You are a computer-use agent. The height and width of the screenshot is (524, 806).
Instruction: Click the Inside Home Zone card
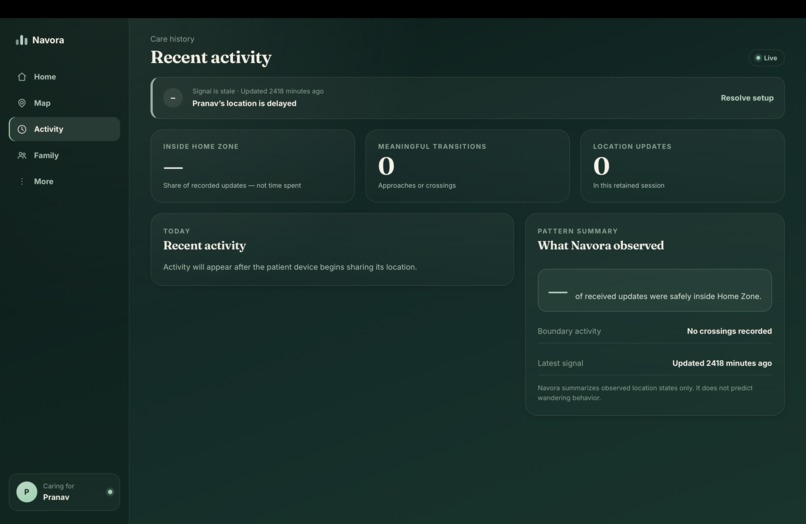(252, 166)
